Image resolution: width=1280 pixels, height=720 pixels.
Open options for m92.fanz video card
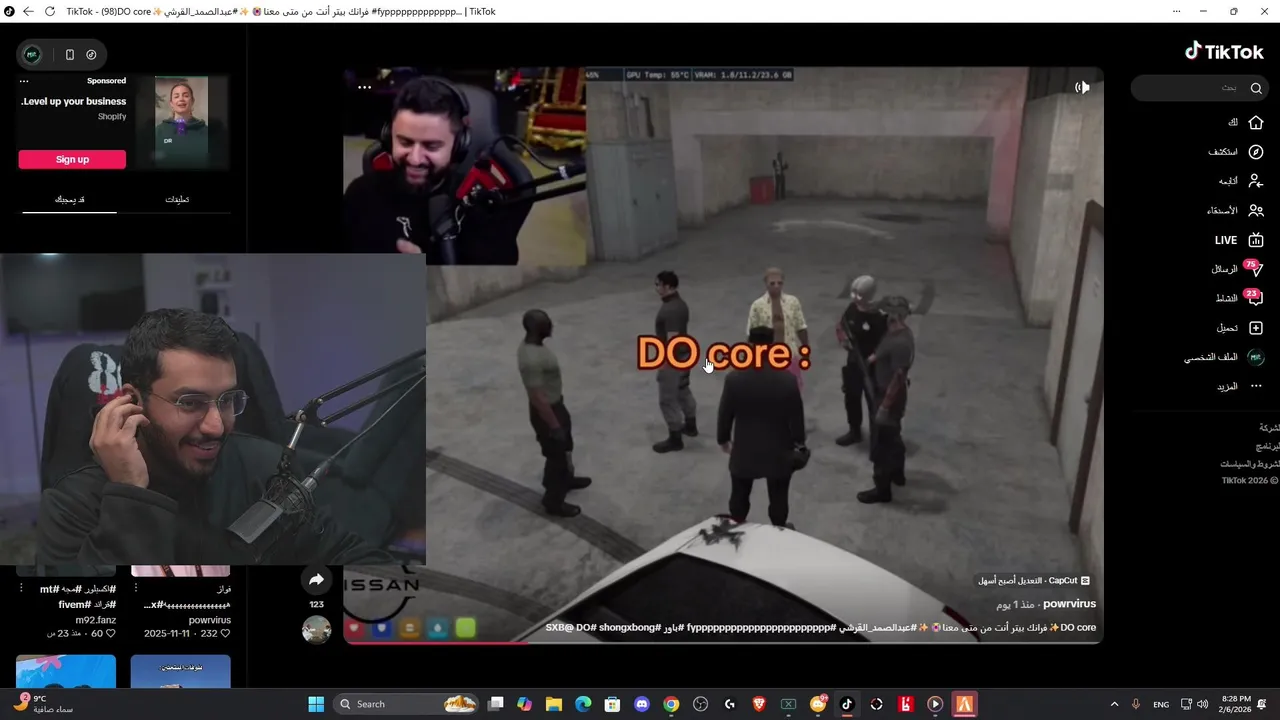pos(22,589)
